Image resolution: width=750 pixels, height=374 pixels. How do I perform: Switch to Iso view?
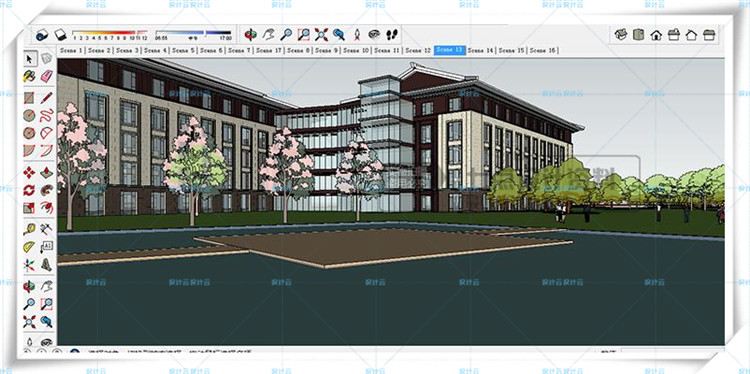pyautogui.click(x=621, y=34)
